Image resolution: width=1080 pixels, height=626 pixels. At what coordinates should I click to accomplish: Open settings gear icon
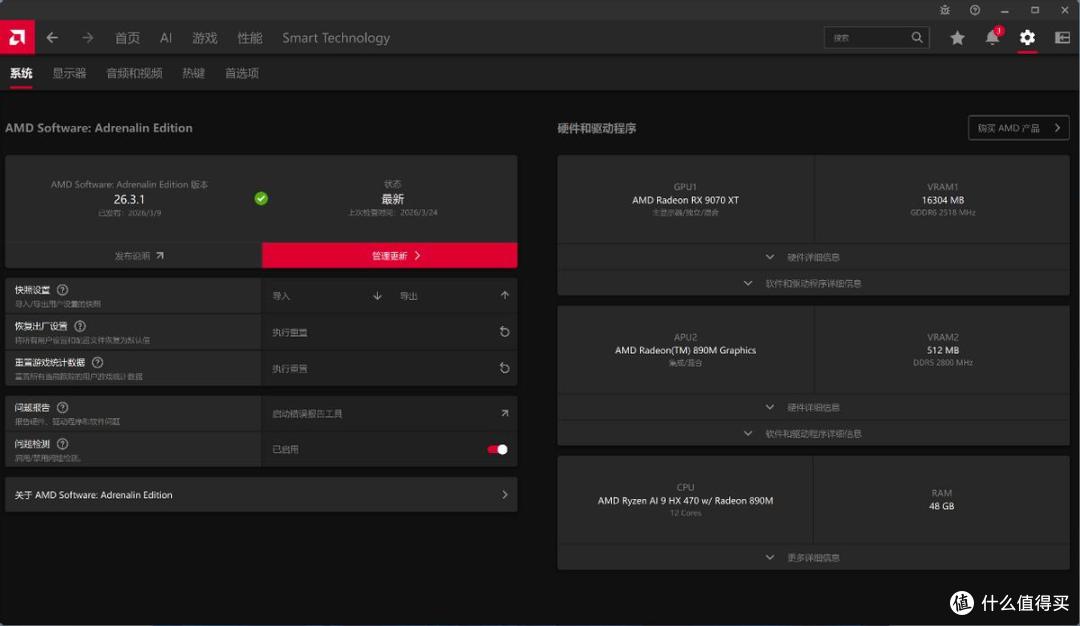1027,37
